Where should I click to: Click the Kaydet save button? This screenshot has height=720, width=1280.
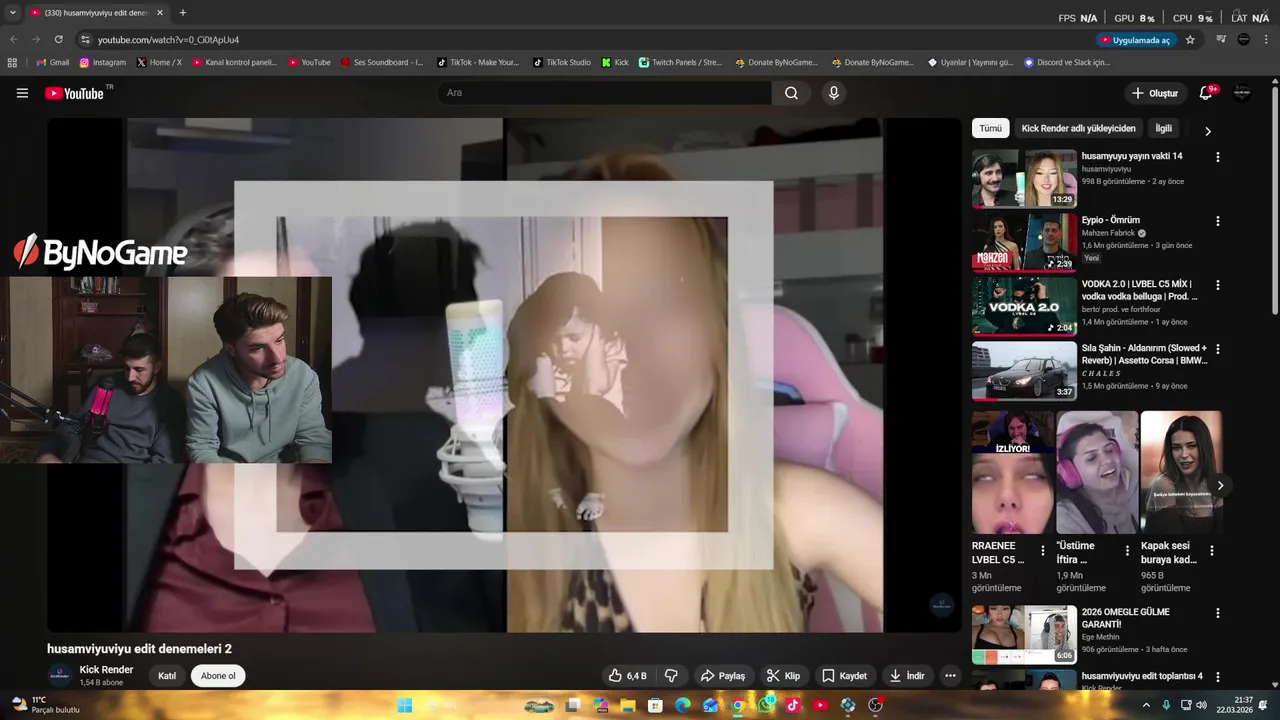pos(844,676)
